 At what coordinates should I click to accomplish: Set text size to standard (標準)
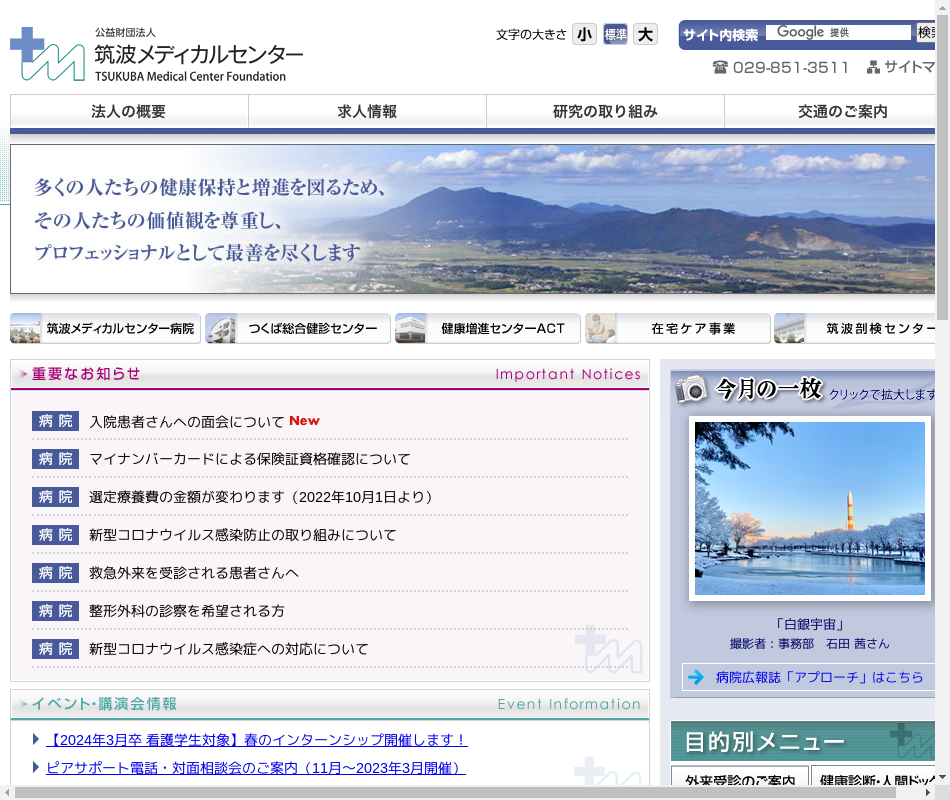click(x=615, y=35)
